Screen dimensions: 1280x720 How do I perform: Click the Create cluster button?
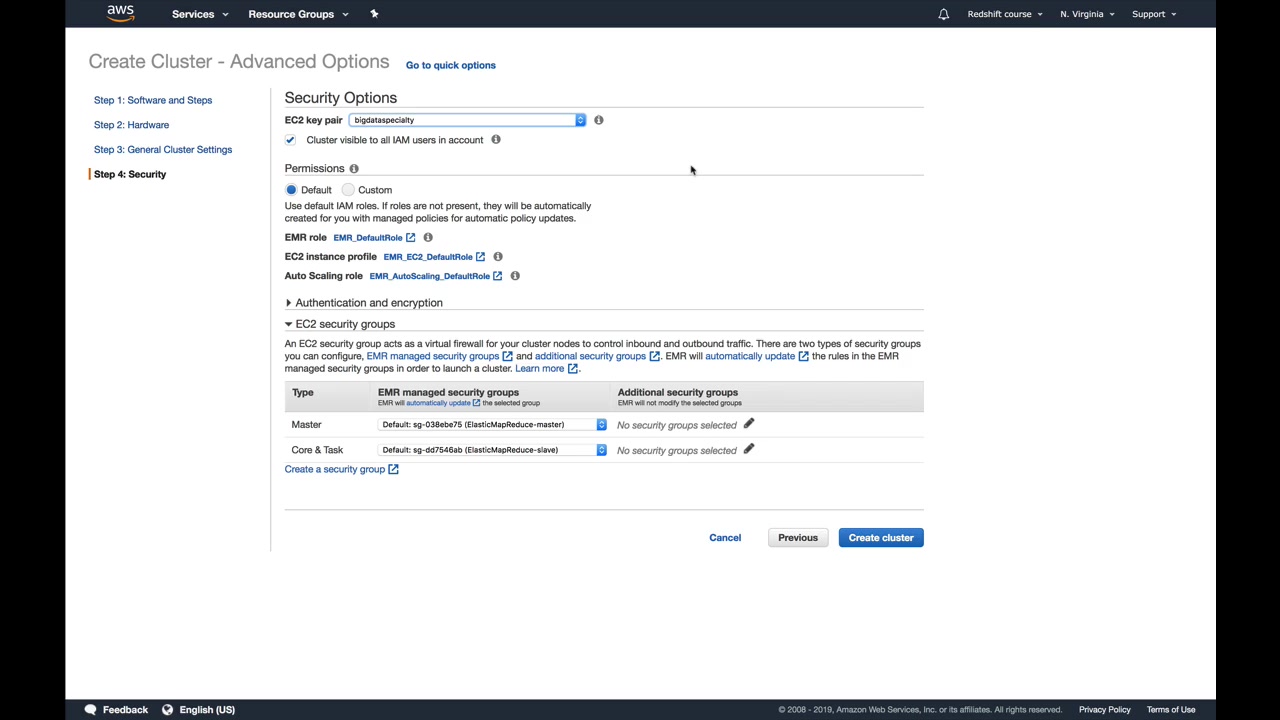(881, 538)
